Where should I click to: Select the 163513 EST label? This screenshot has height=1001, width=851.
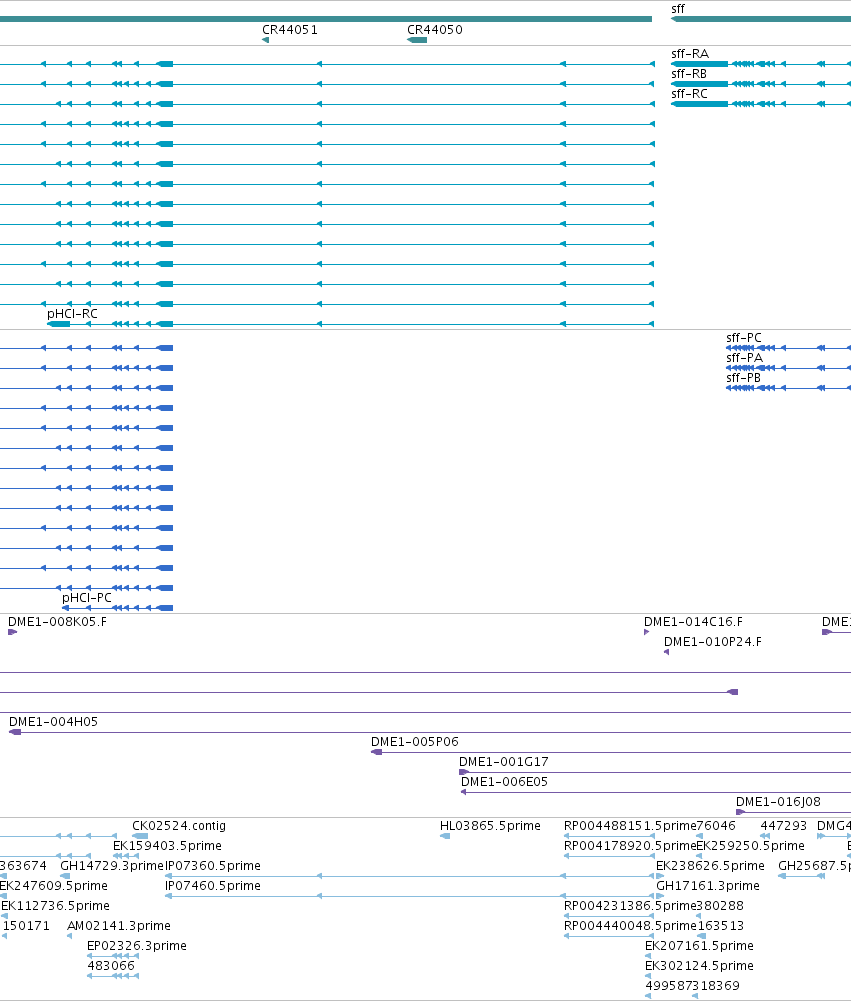coord(721,926)
